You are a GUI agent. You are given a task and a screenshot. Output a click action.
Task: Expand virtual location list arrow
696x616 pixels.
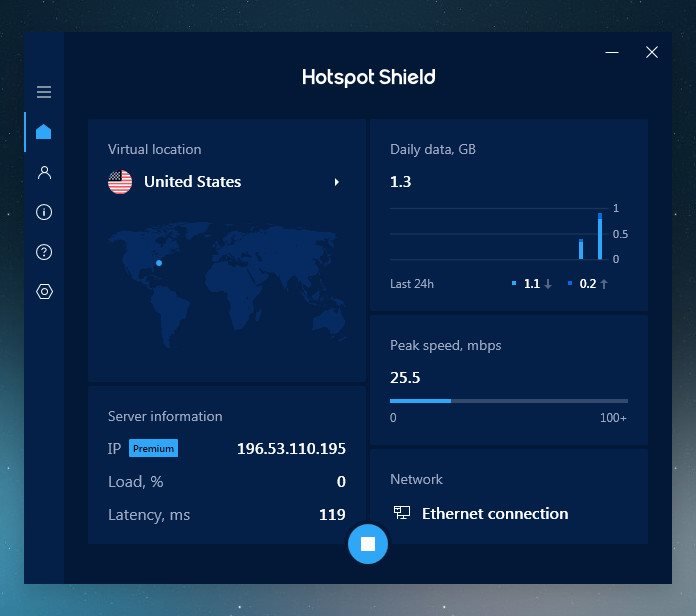point(337,182)
